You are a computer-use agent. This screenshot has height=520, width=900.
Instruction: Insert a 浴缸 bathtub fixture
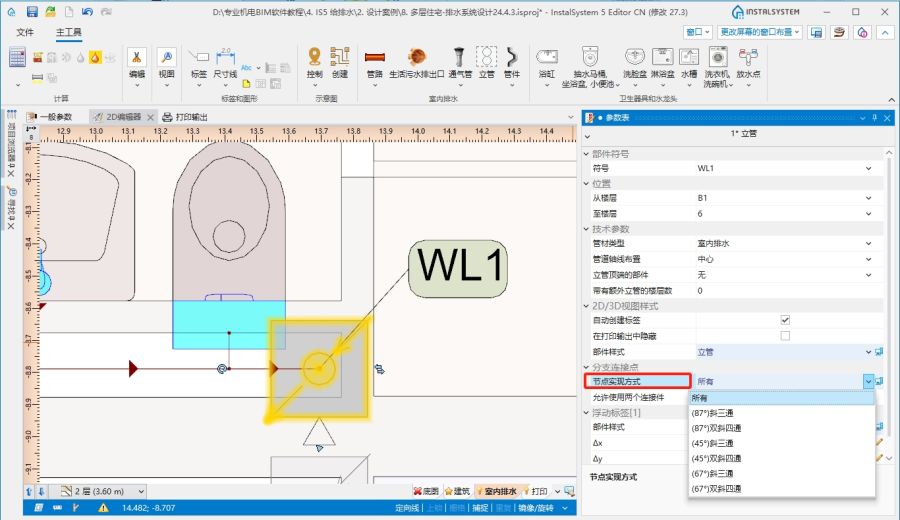coord(547,60)
